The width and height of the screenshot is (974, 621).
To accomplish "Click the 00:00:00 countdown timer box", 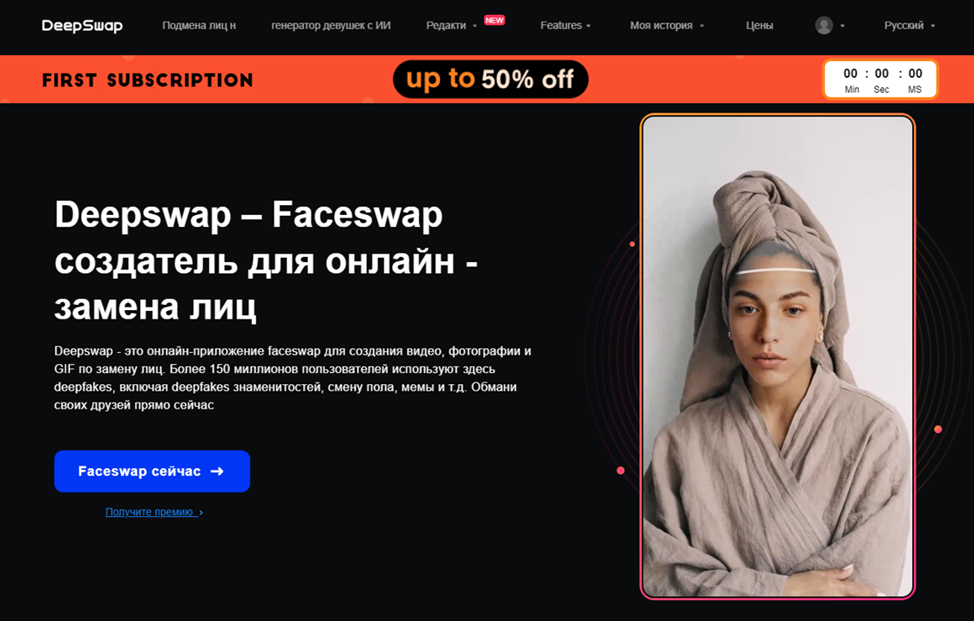I will (881, 79).
